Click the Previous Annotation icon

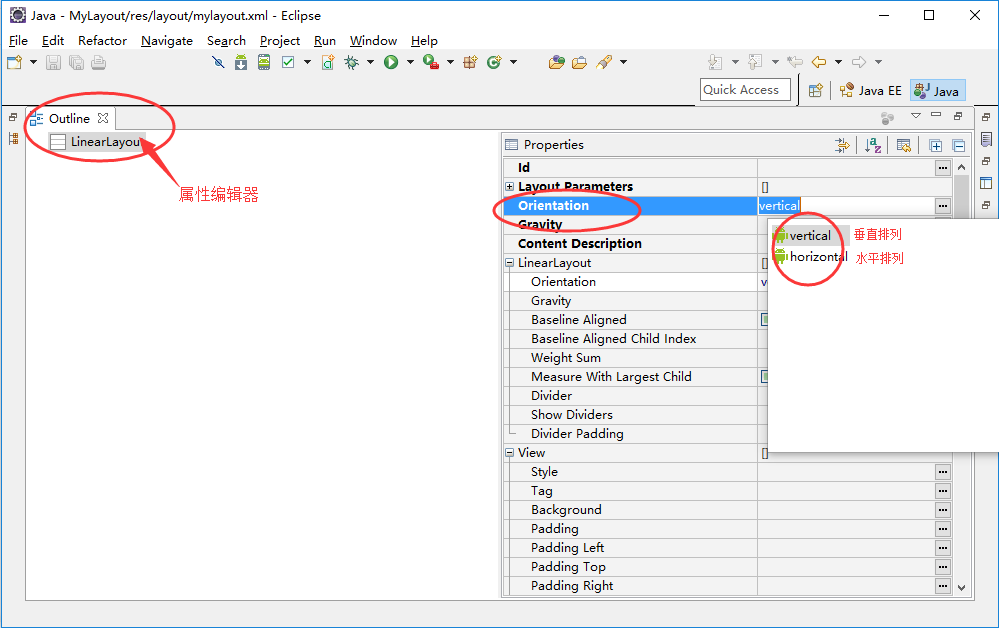756,62
